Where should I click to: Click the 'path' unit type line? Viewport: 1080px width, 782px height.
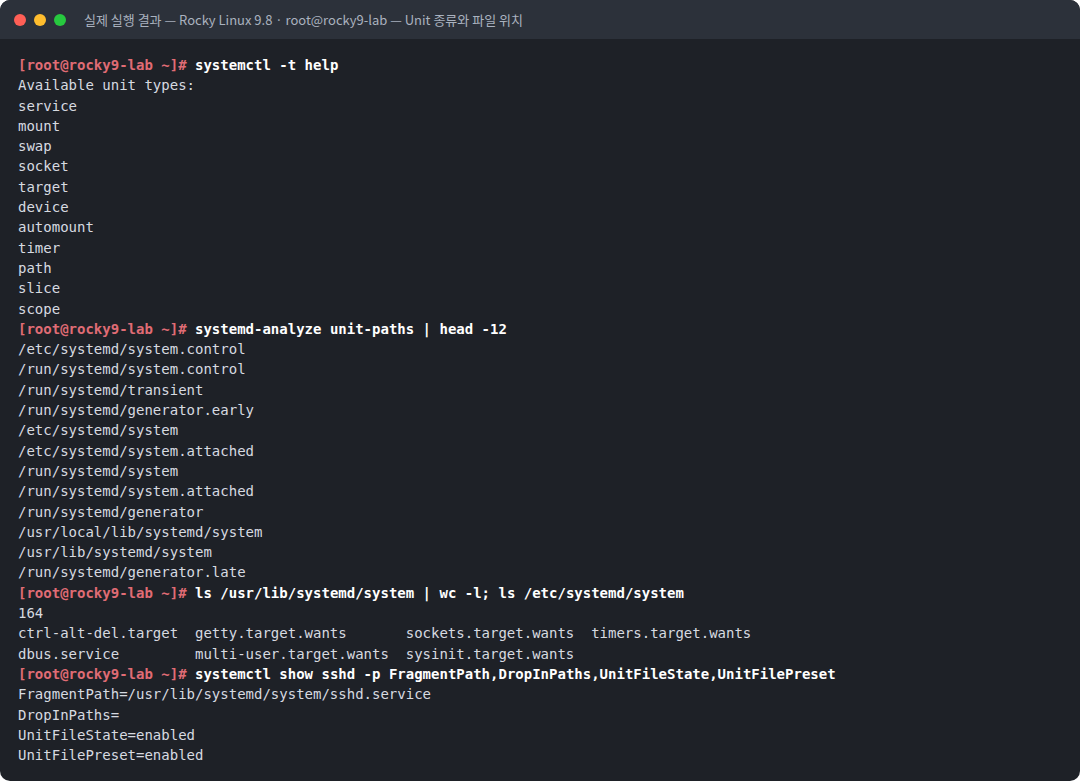[34, 268]
